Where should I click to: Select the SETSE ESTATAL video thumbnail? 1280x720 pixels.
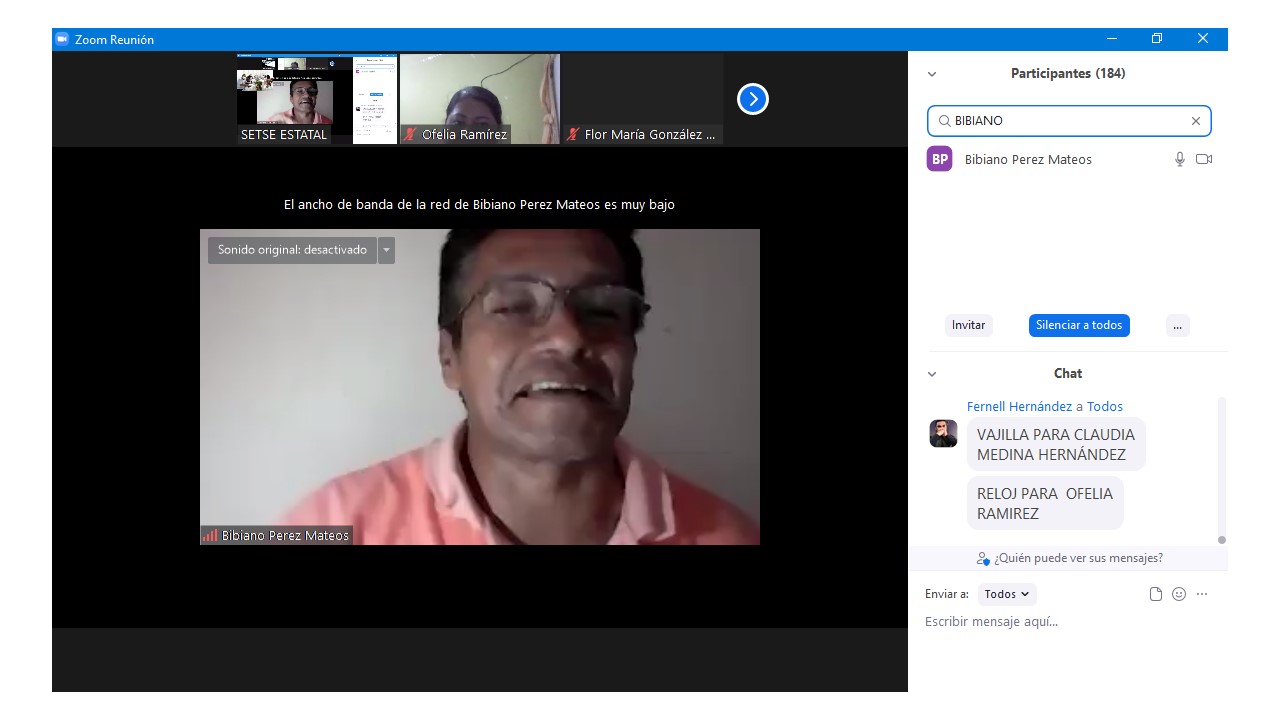coord(316,99)
